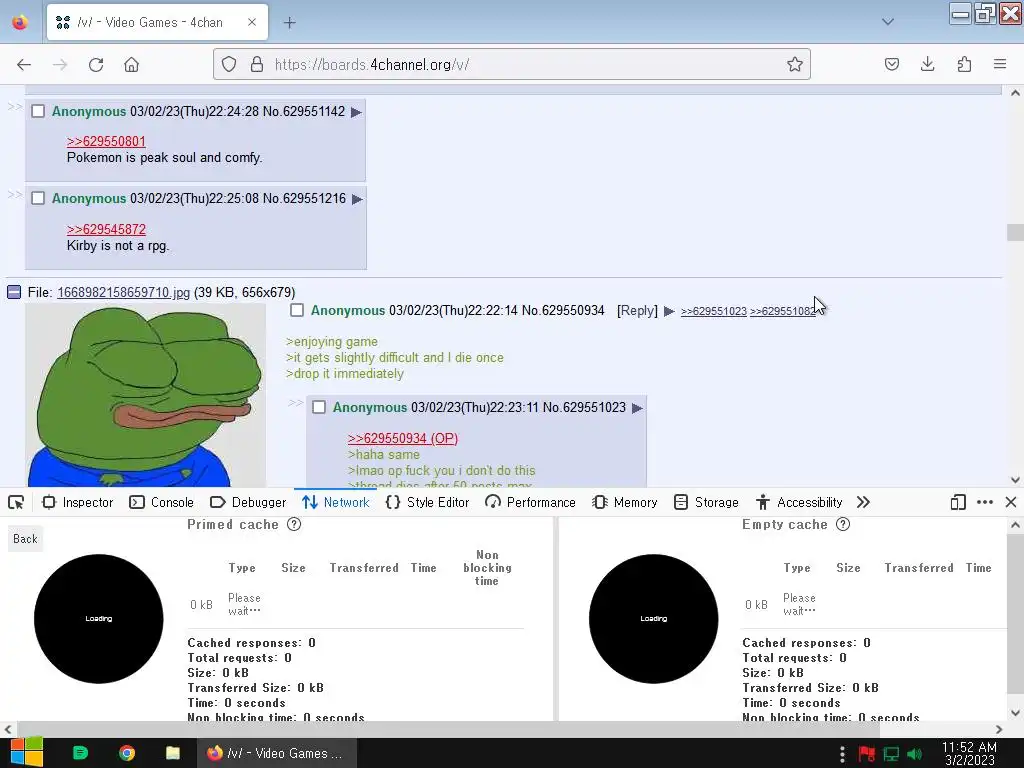Switch to the Debugger tab

point(248,502)
